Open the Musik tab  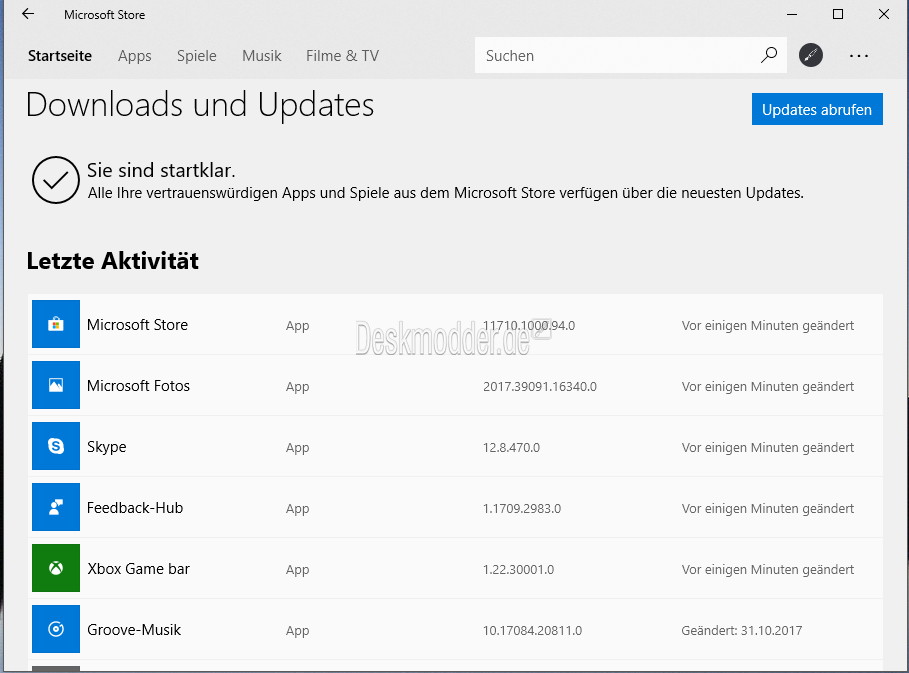click(x=261, y=56)
